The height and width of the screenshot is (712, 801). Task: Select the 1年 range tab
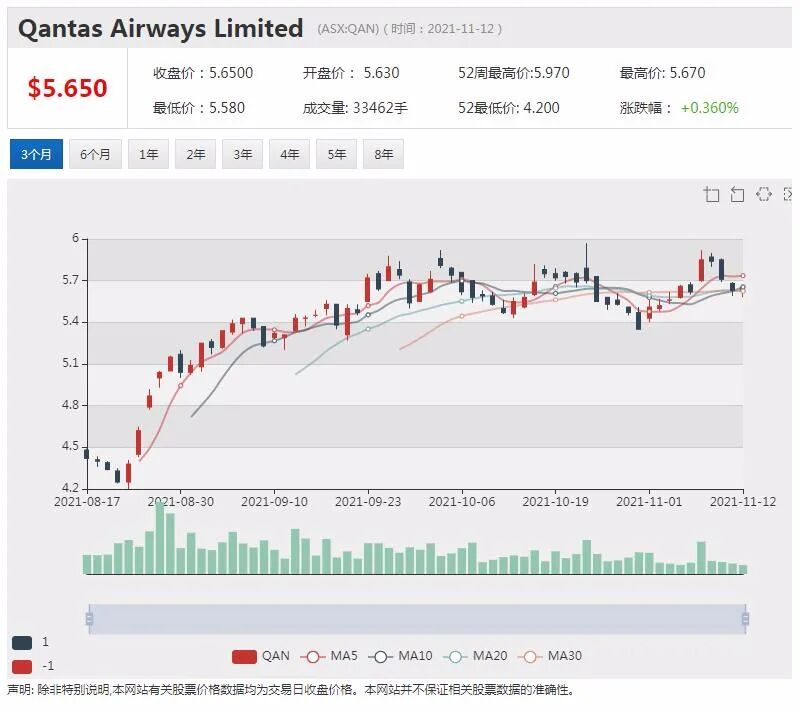tap(148, 154)
